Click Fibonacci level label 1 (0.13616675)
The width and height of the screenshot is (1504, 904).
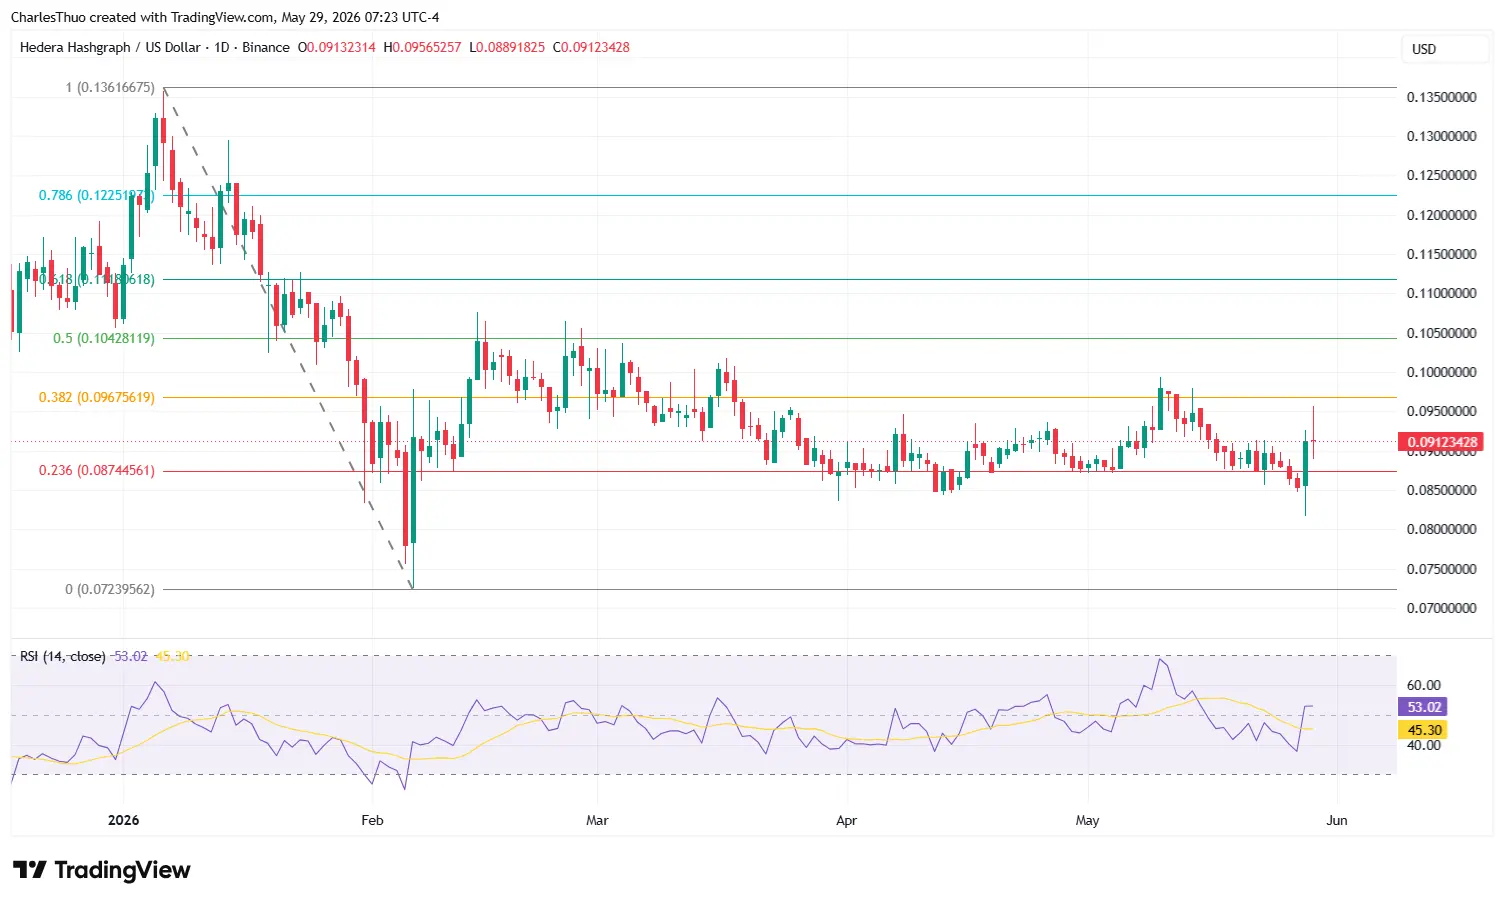[110, 88]
